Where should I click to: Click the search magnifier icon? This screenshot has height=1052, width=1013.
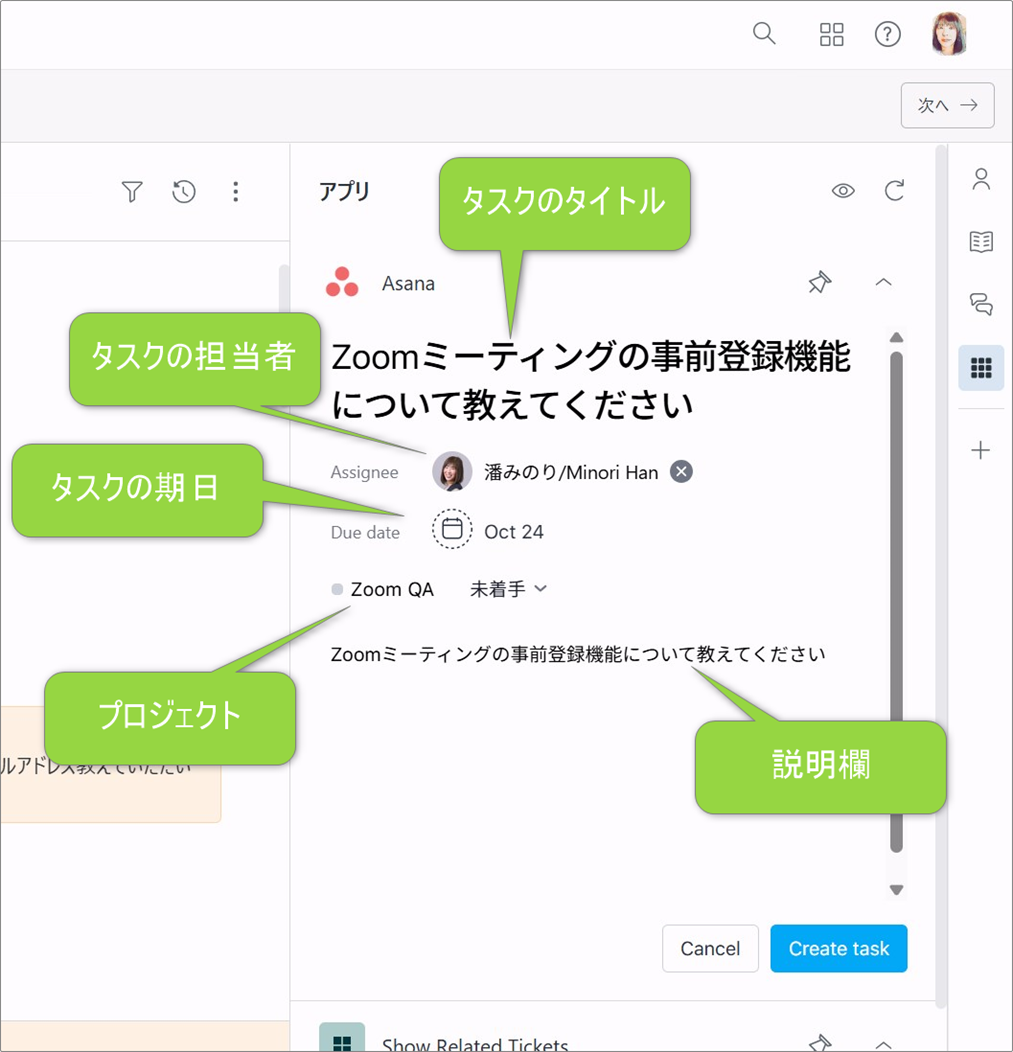764,34
